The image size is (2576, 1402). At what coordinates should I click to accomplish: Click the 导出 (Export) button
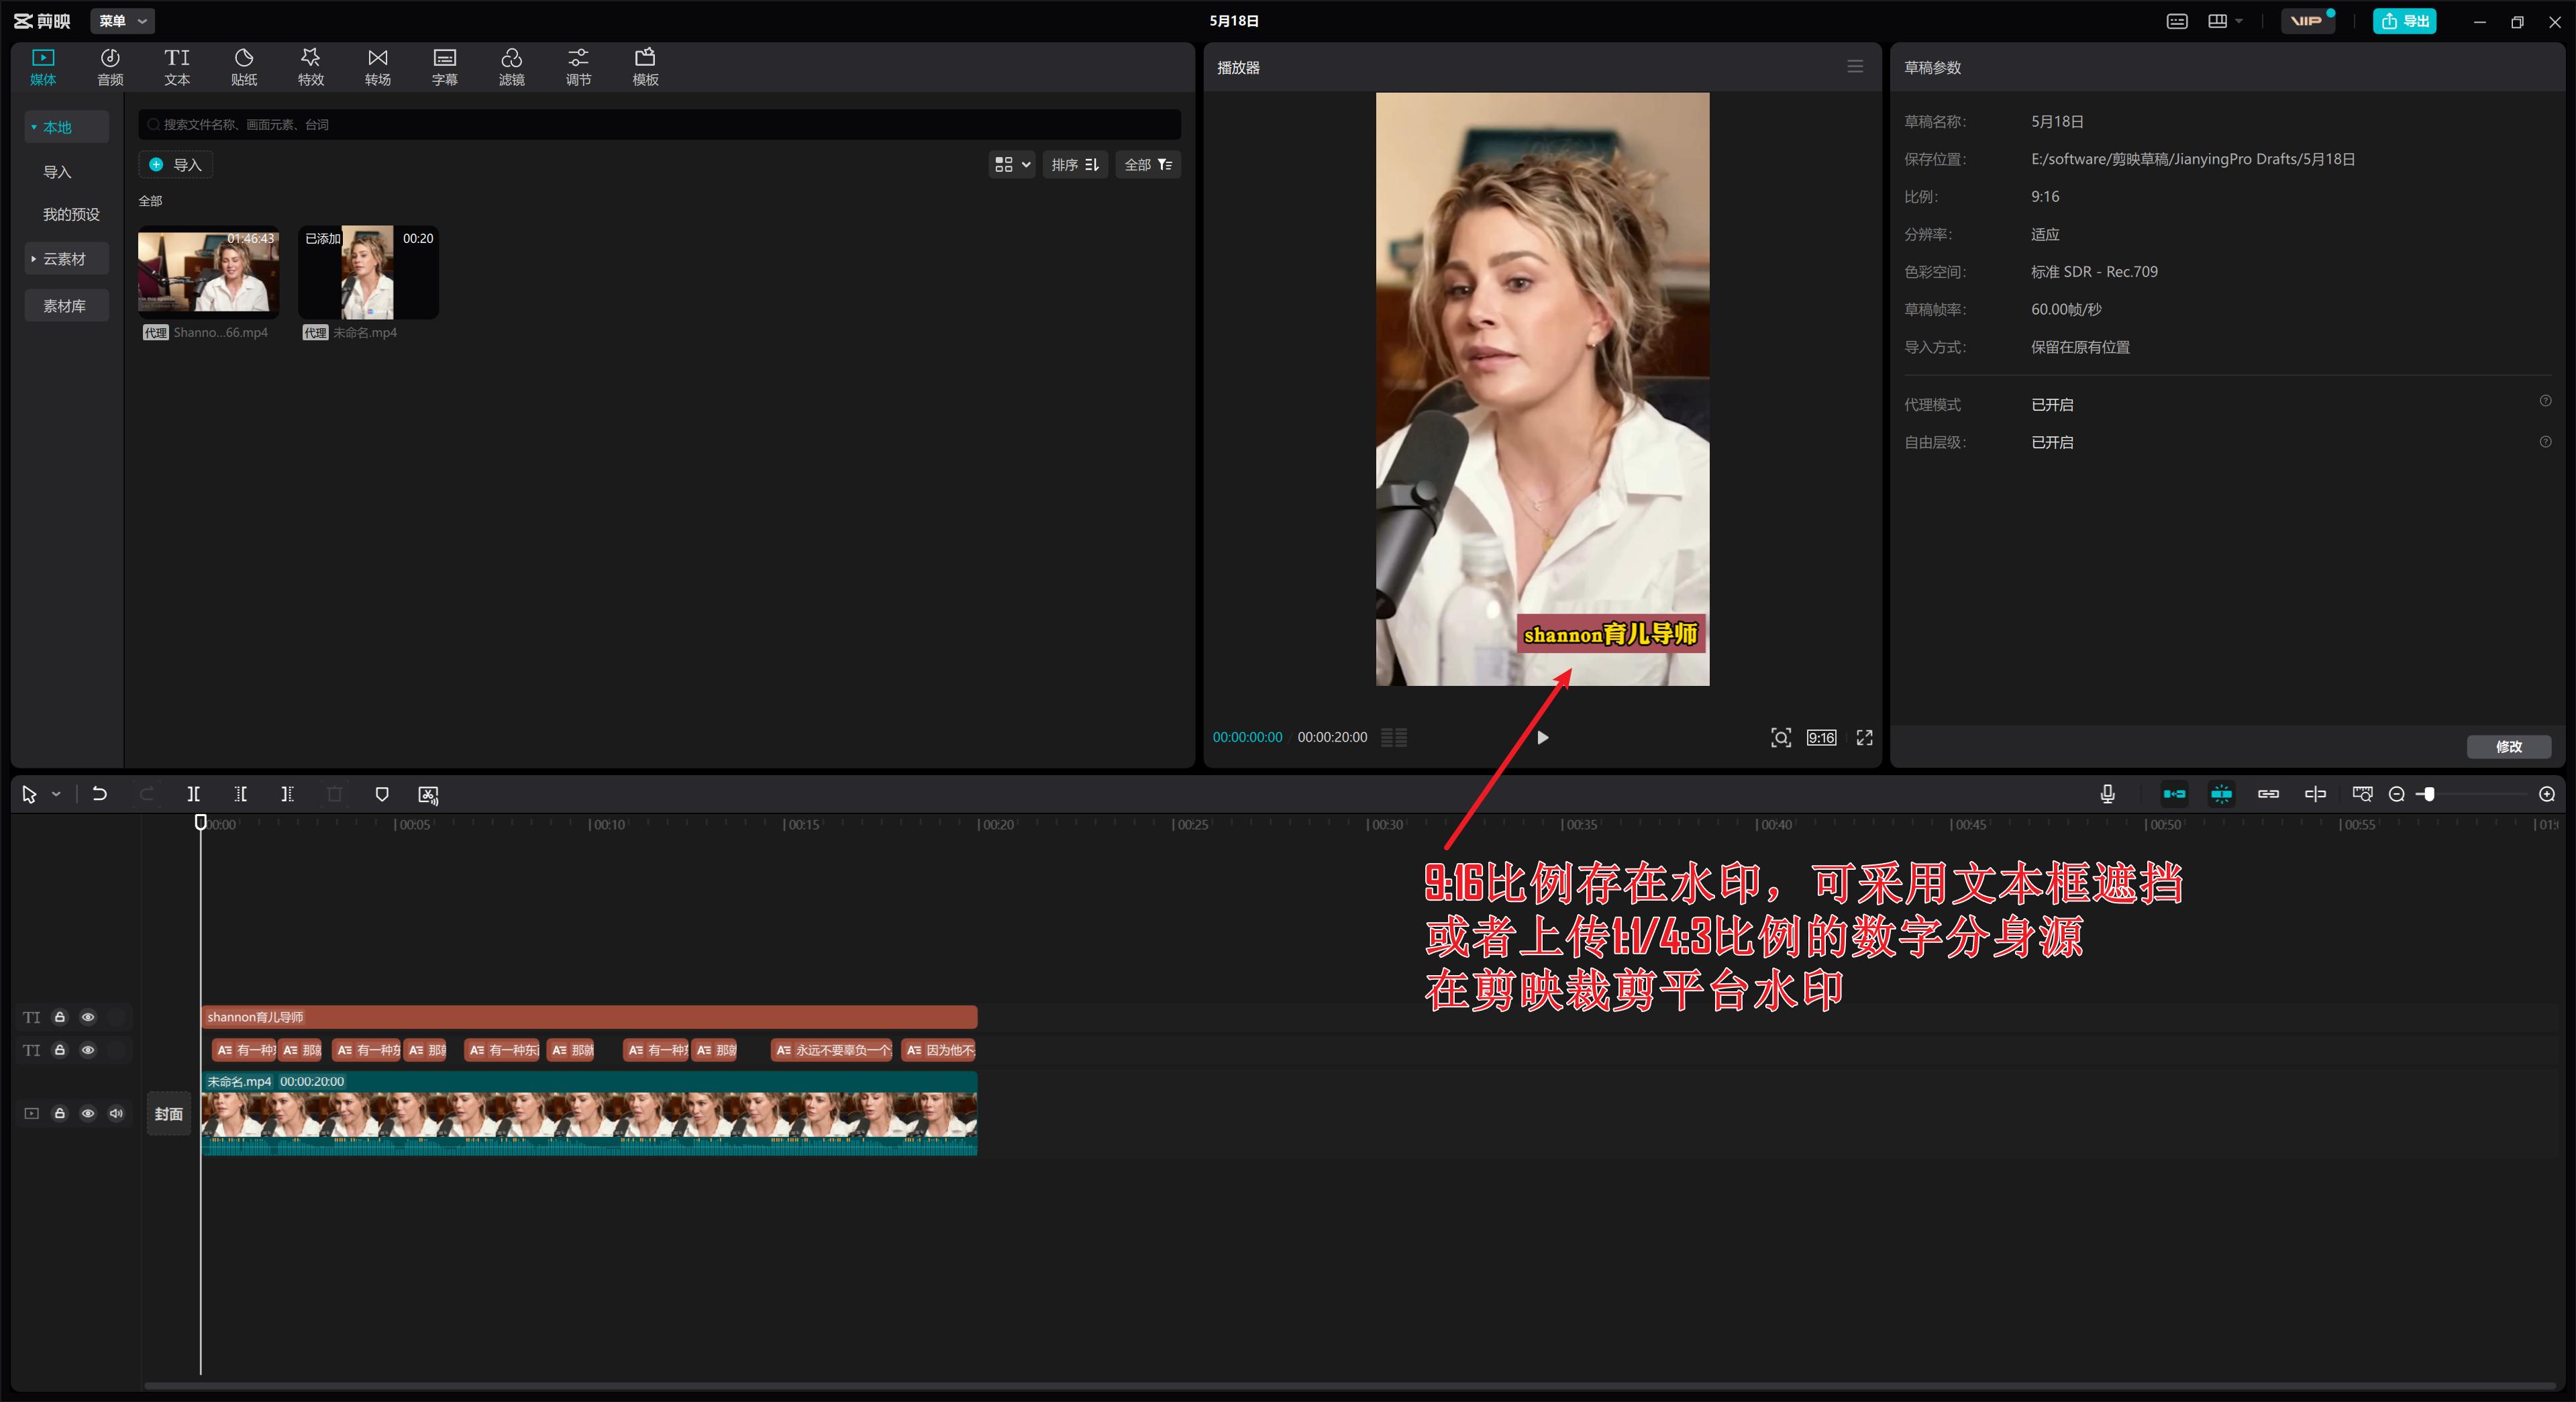coord(2405,20)
